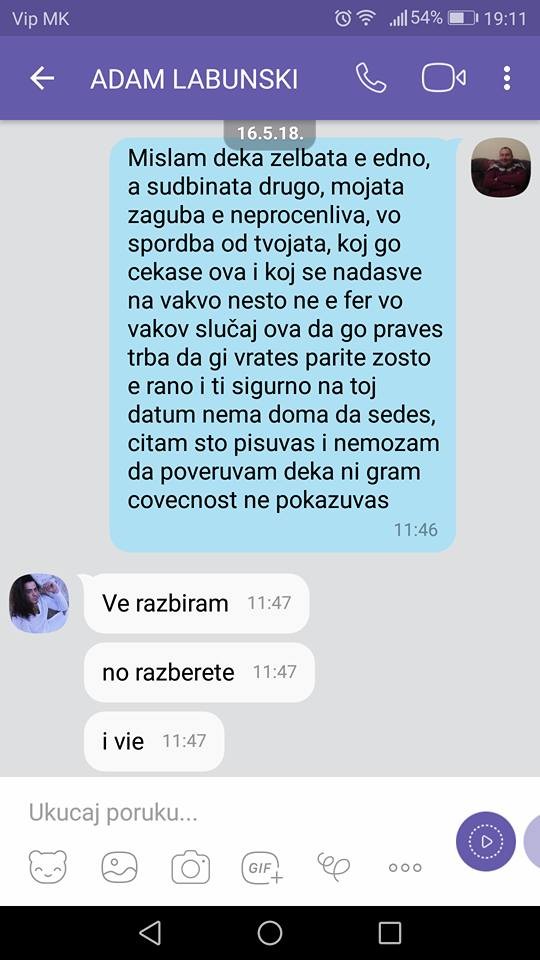Open the GIF picker
540x960 pixels.
point(262,868)
